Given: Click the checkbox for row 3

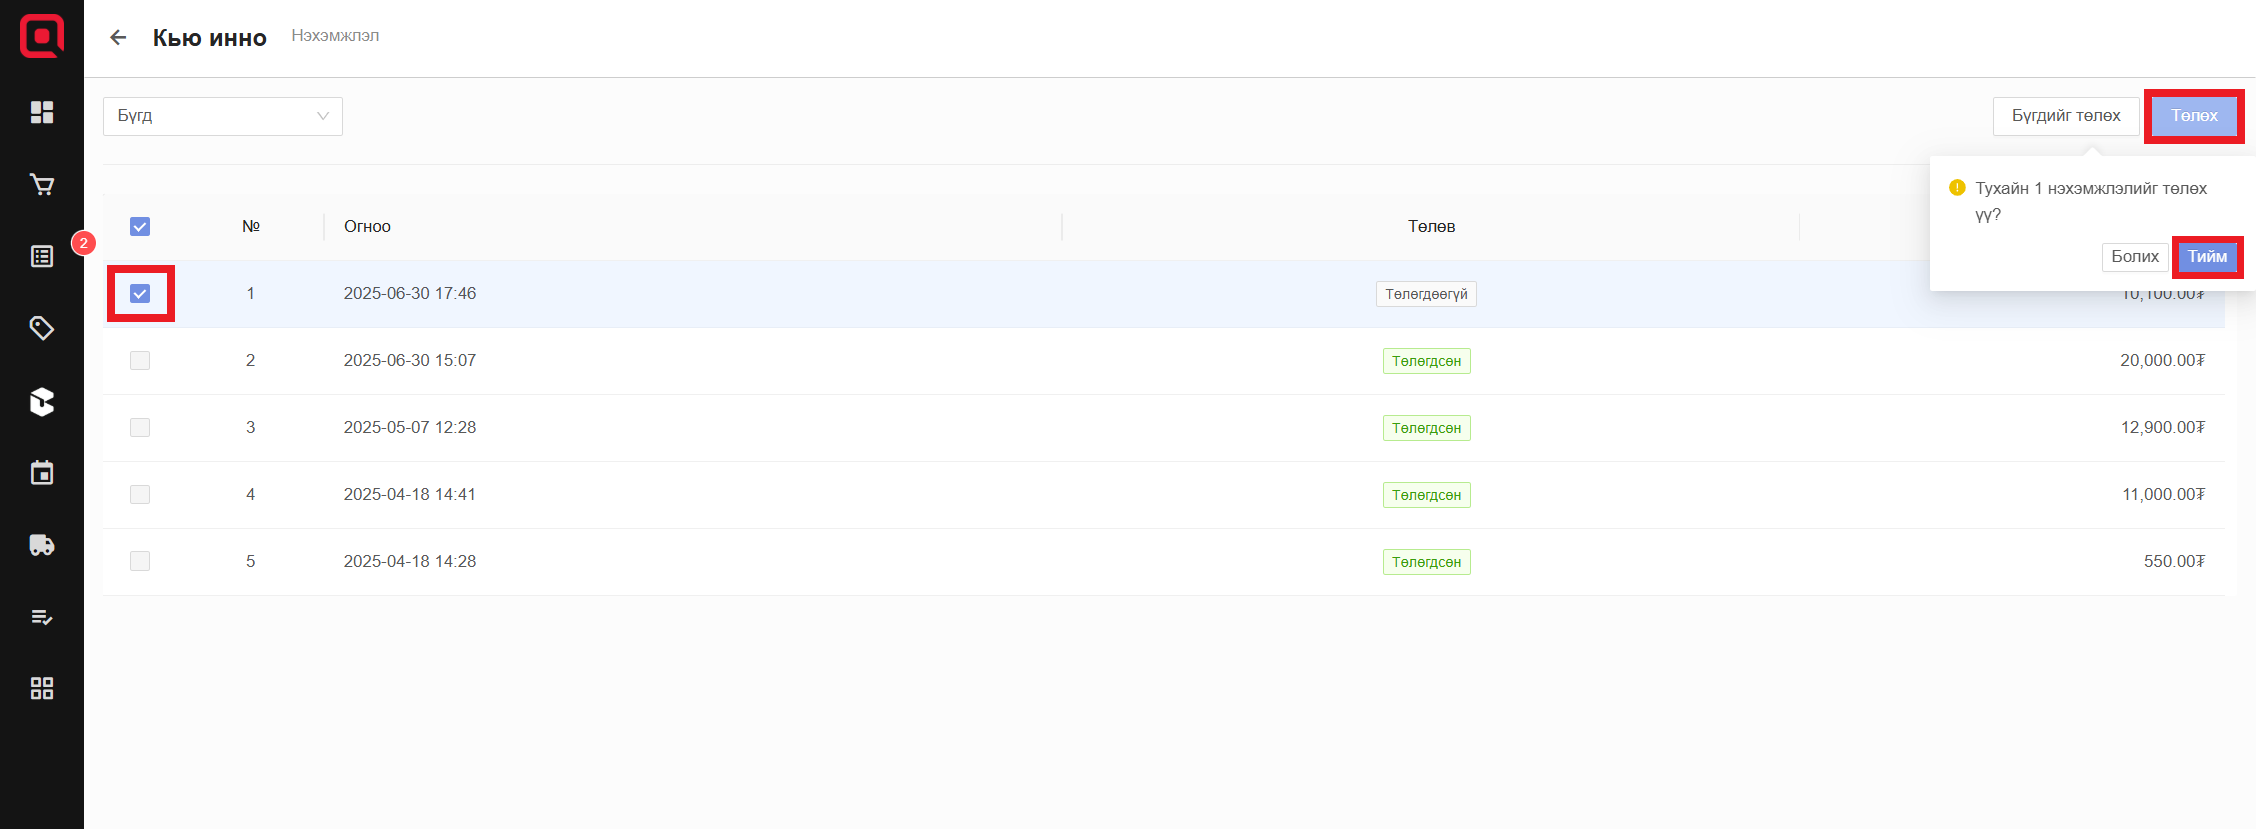Looking at the screenshot, I should click(x=140, y=428).
